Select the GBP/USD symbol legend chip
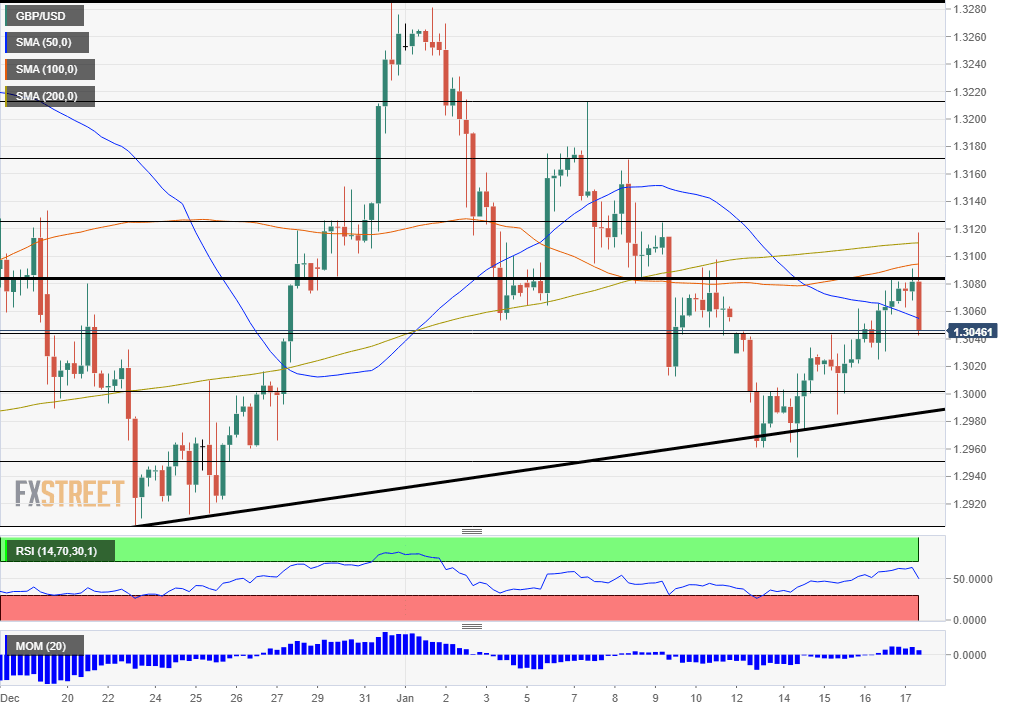Screen dimensions: 1016x711 click(x=42, y=15)
